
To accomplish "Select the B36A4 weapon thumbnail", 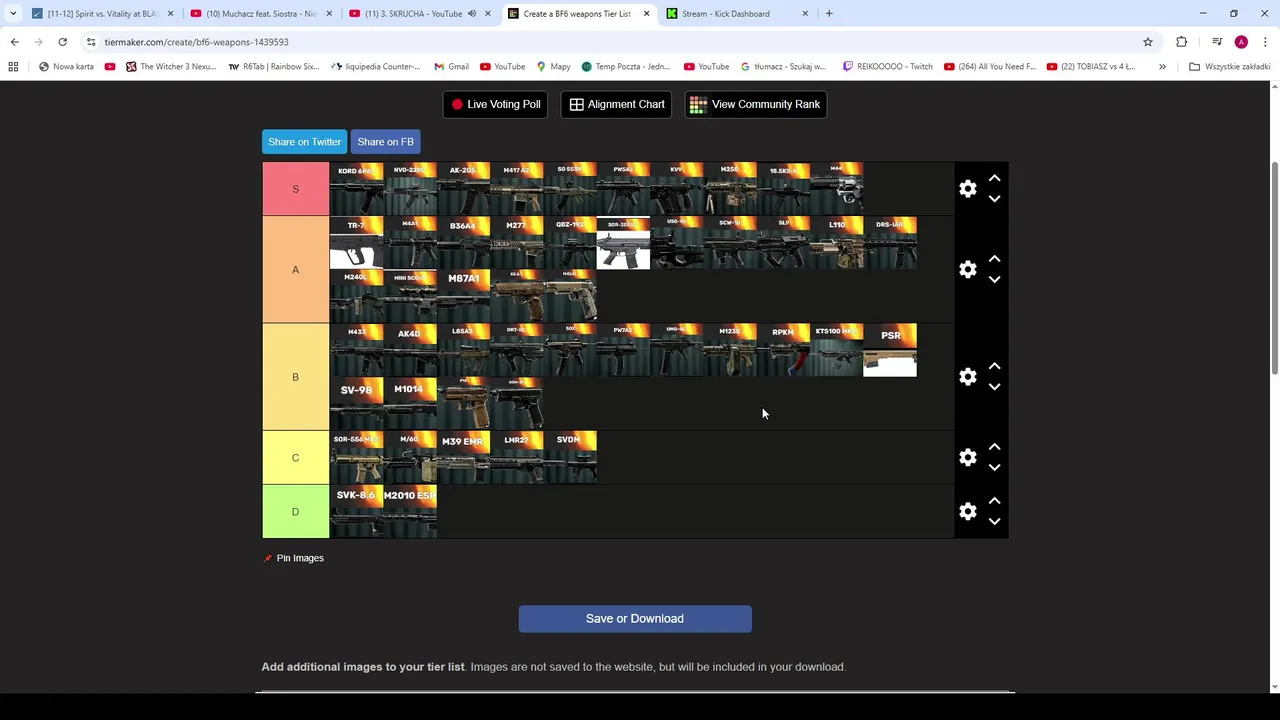I will [x=463, y=243].
